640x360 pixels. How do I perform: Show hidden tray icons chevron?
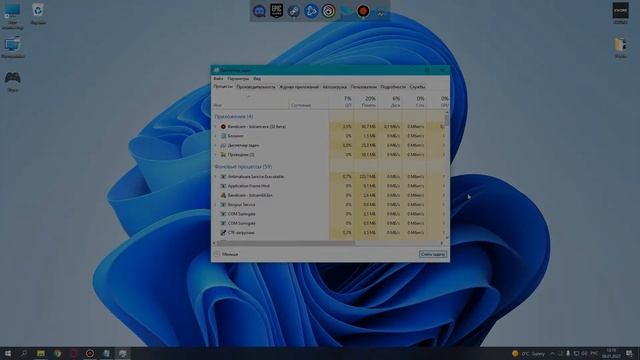click(x=552, y=353)
